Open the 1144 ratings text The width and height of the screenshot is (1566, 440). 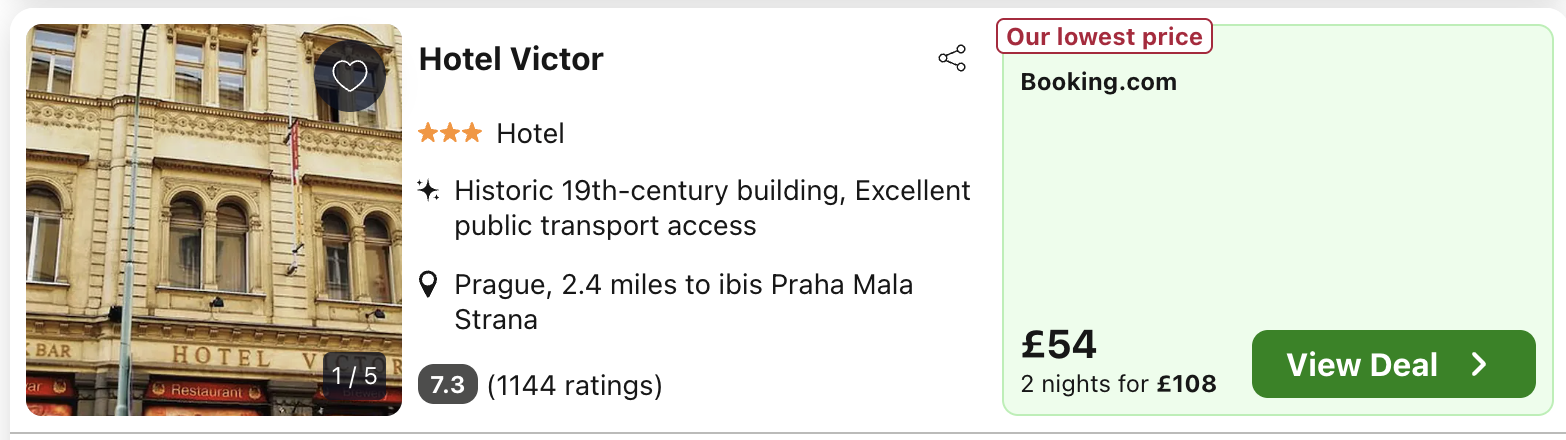click(x=574, y=385)
